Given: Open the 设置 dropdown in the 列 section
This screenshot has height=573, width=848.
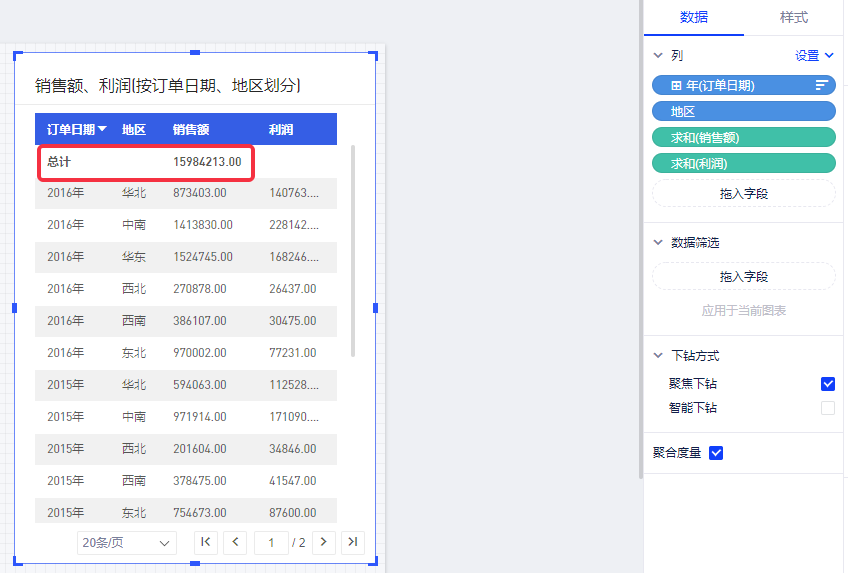Looking at the screenshot, I should pyautogui.click(x=814, y=56).
